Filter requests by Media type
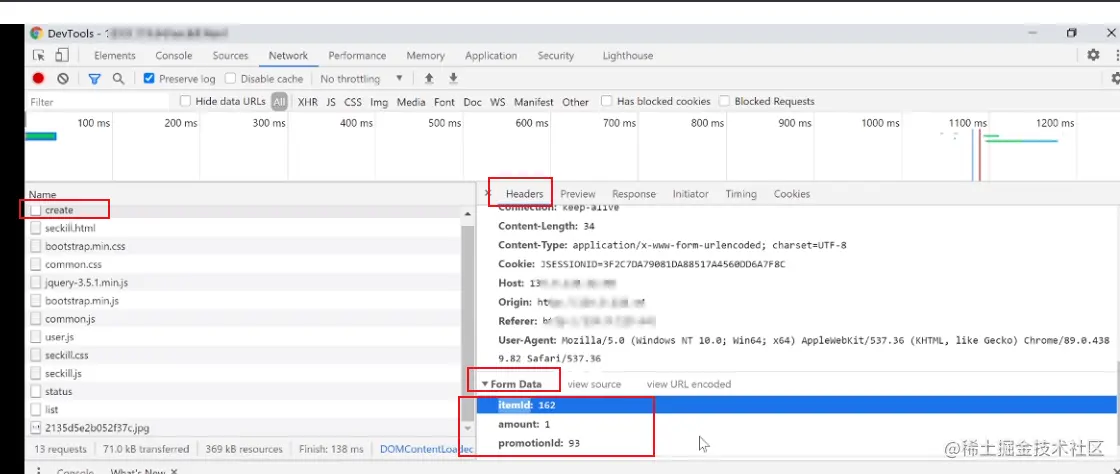The image size is (1120, 474). (411, 102)
